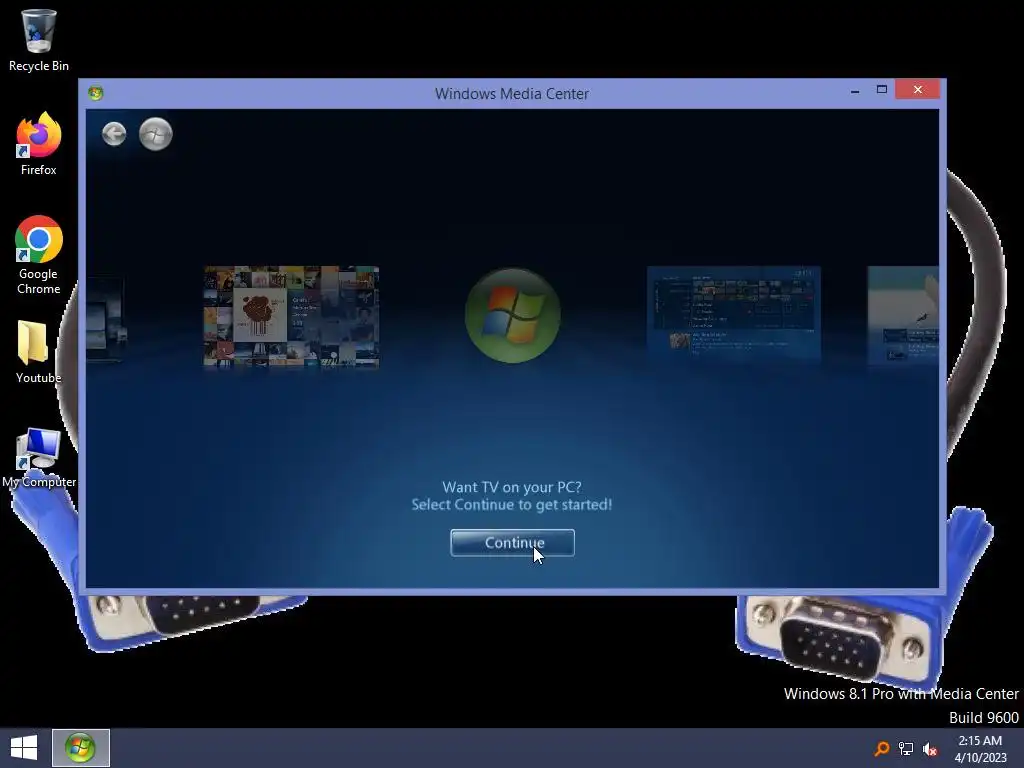
Task: Open the orange search icon in the system tray
Action: [x=882, y=748]
